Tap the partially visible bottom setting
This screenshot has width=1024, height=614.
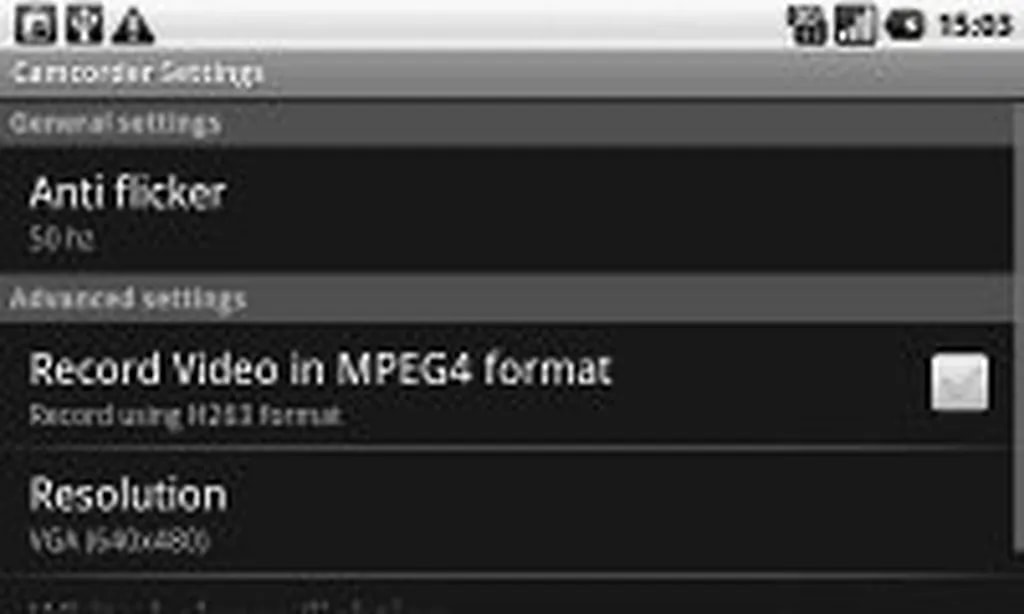pos(507,597)
